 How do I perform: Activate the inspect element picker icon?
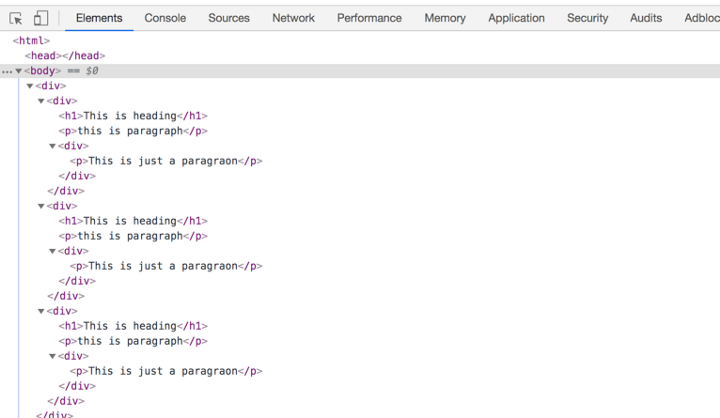tap(16, 18)
